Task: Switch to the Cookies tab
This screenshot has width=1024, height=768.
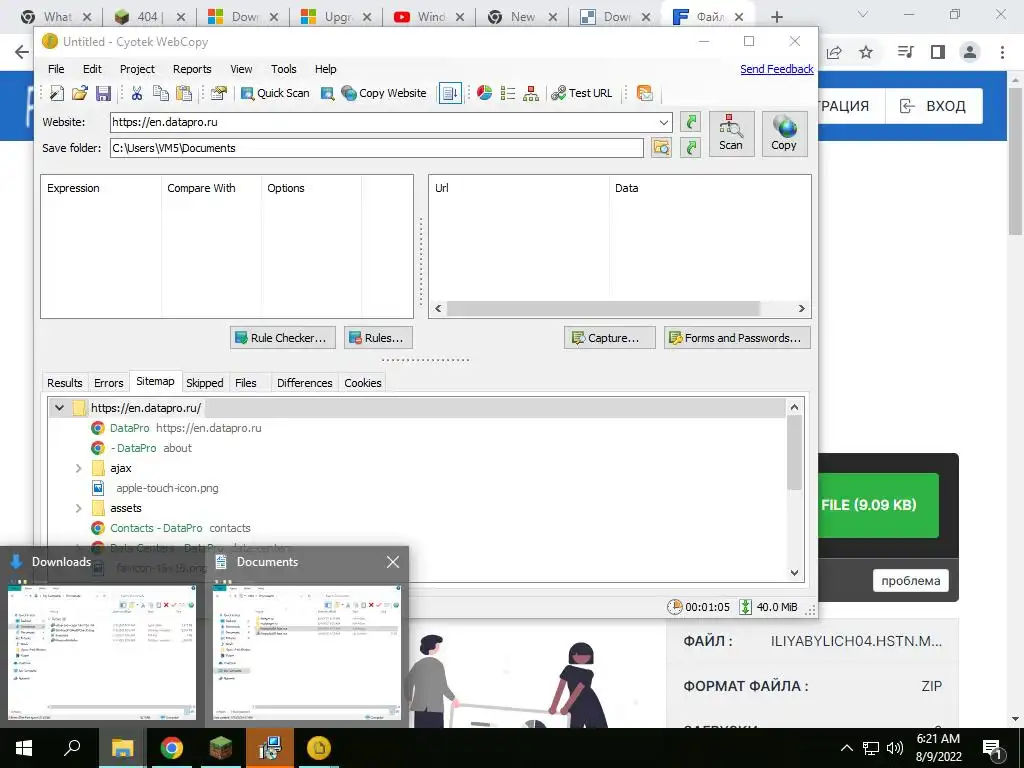Action: pos(362,383)
